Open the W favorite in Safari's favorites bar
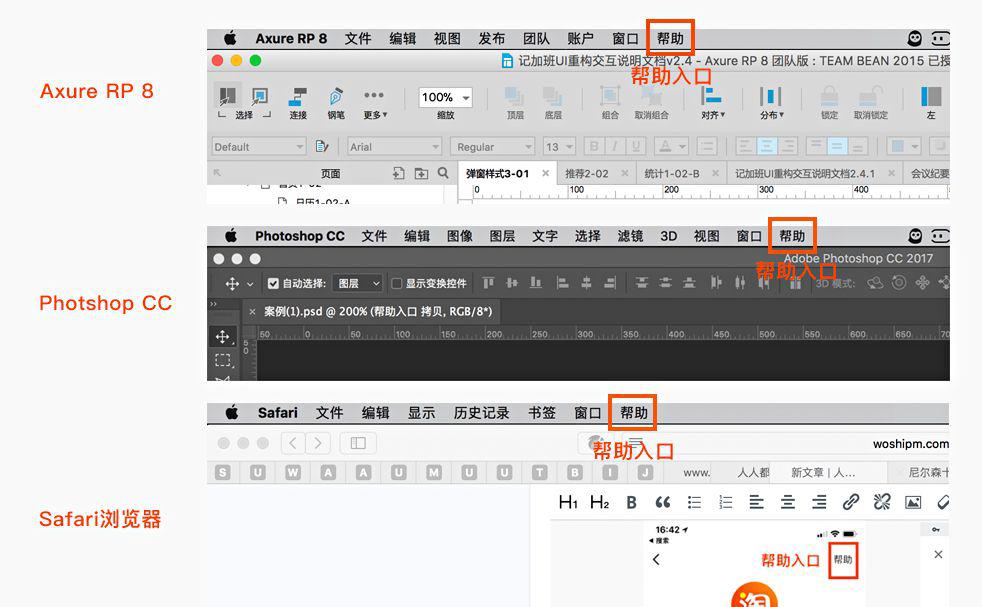 coord(292,472)
